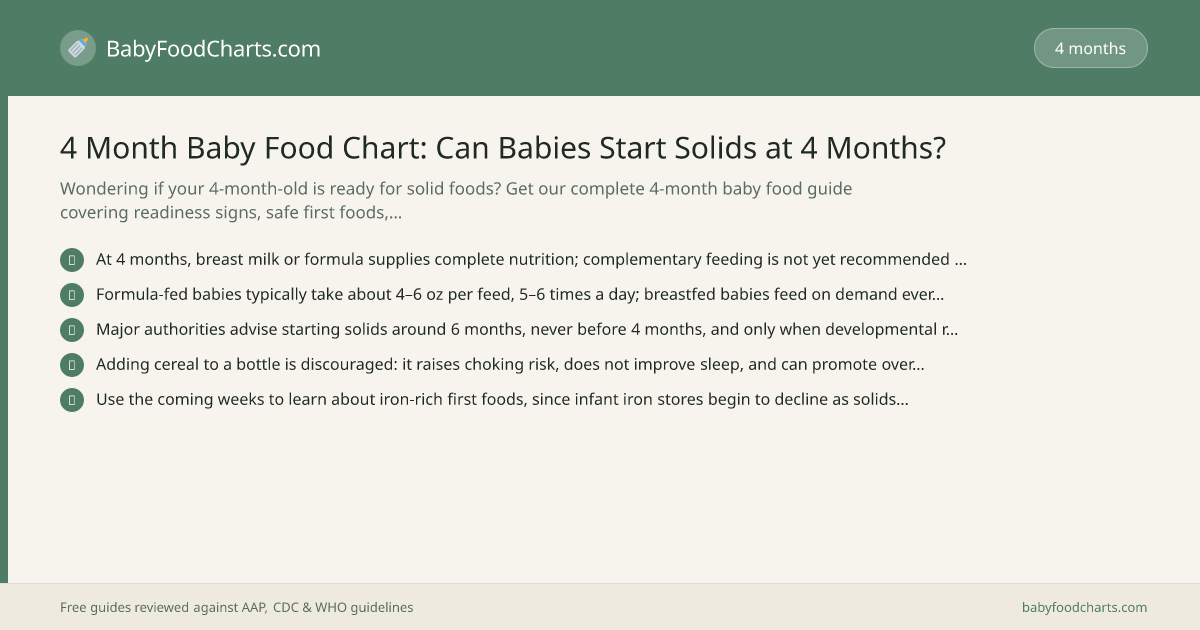Click the 4–6 oz per feed line
Viewport: 1200px width, 630px height.
pos(520,295)
